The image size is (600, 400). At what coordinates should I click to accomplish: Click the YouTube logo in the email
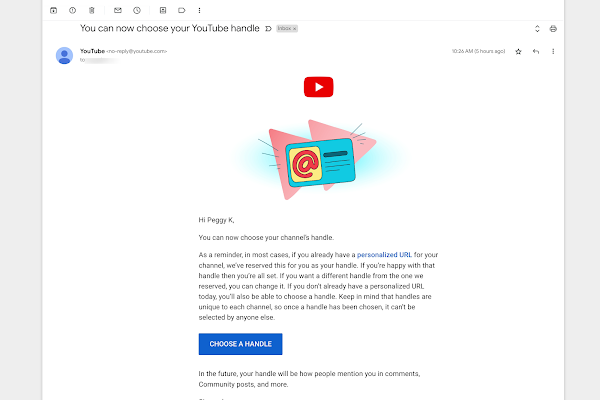click(x=318, y=87)
